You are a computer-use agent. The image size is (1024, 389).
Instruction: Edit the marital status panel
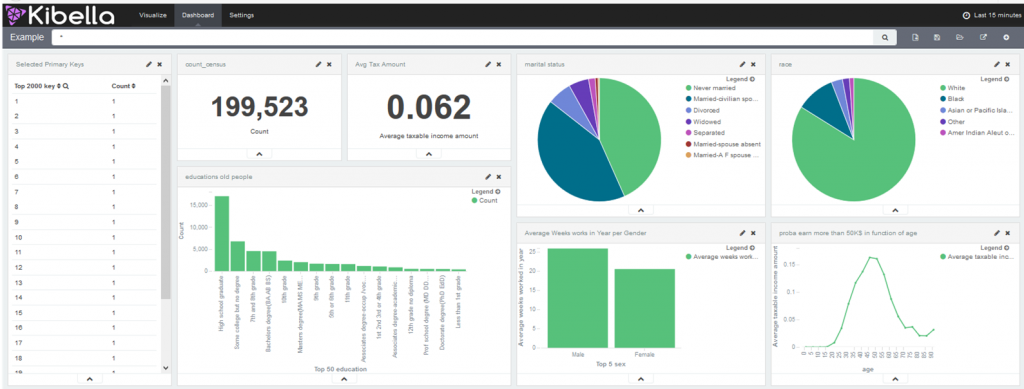[743, 65]
